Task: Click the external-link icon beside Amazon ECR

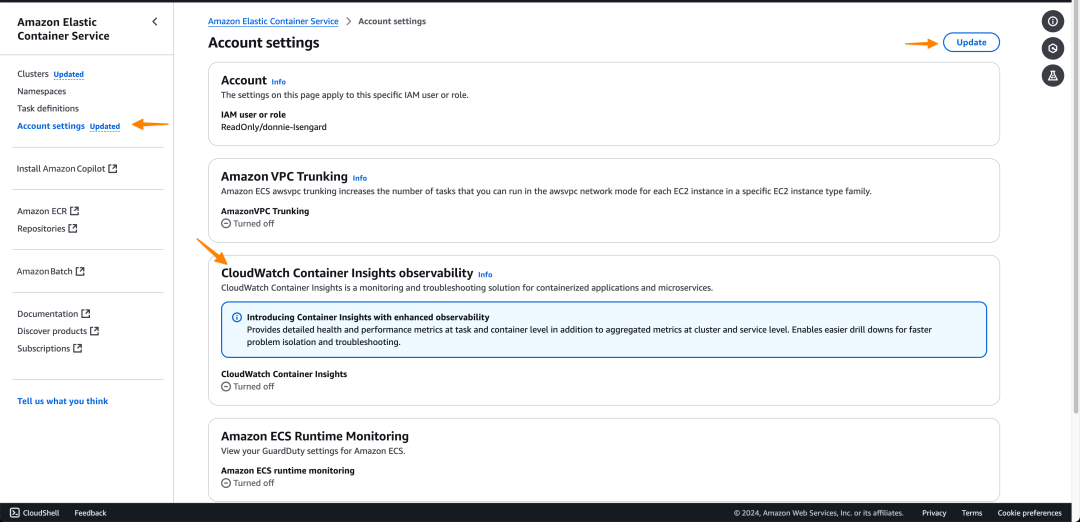Action: (74, 211)
